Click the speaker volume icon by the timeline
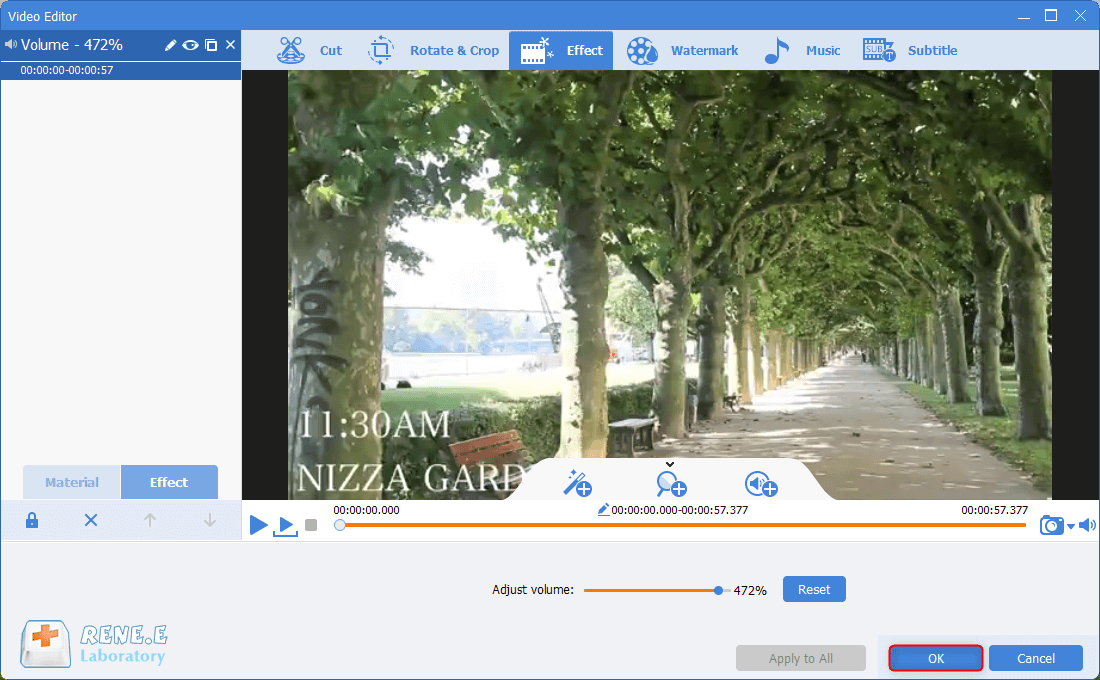Image resolution: width=1100 pixels, height=680 pixels. click(x=1087, y=525)
